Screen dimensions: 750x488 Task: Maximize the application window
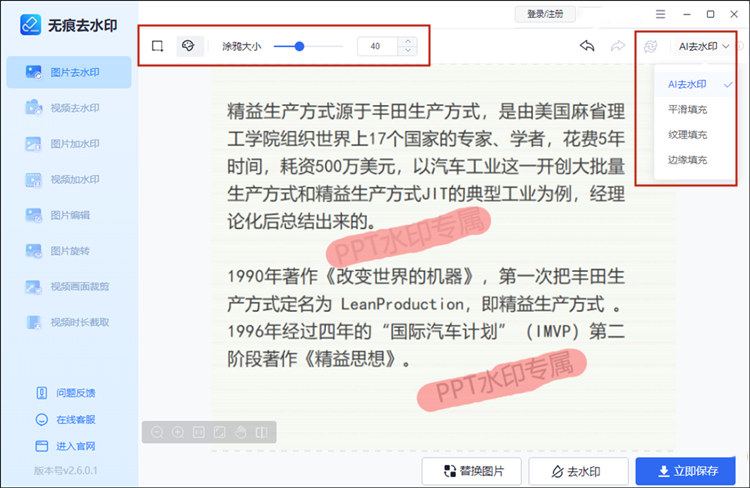click(710, 14)
